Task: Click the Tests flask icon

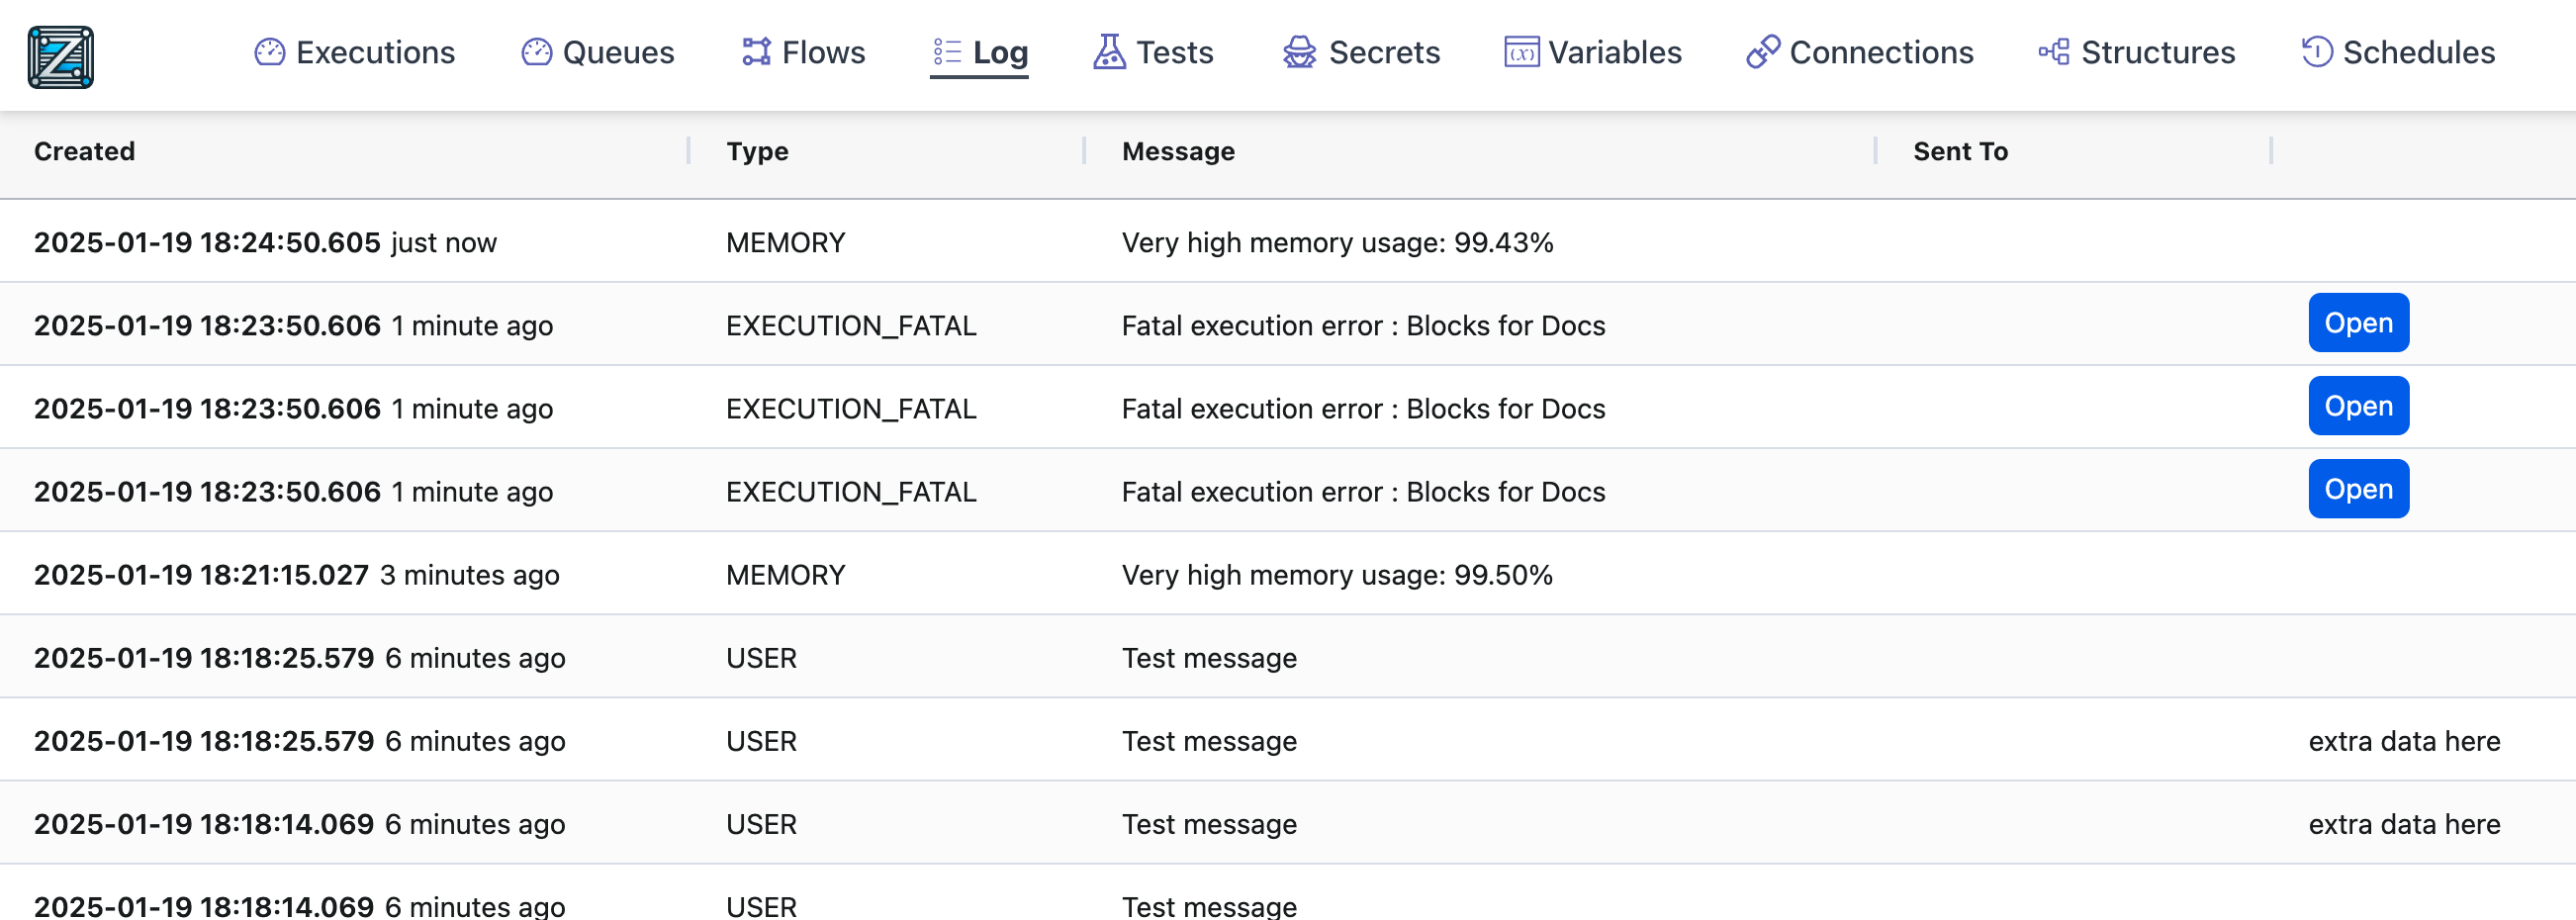Action: 1108,52
